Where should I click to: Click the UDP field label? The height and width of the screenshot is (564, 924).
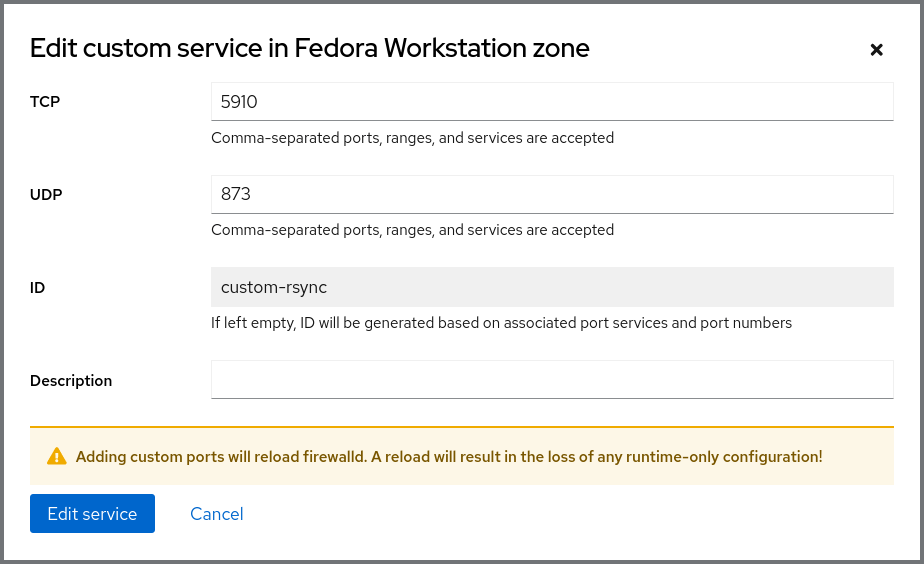click(x=46, y=195)
